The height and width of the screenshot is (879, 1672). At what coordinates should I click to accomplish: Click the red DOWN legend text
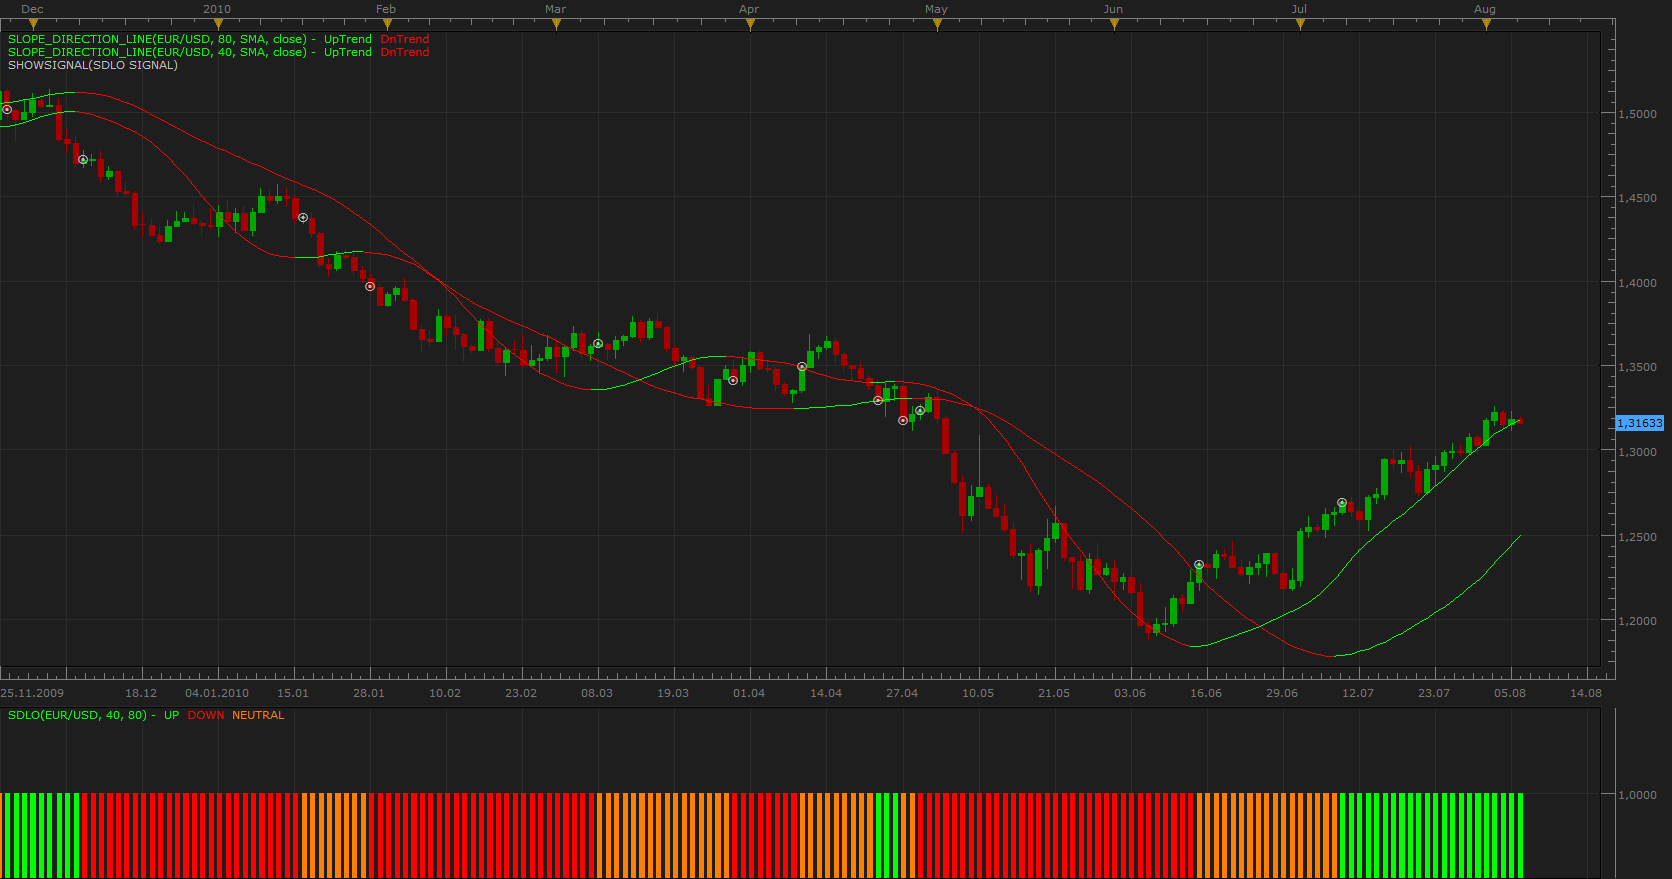tap(206, 715)
